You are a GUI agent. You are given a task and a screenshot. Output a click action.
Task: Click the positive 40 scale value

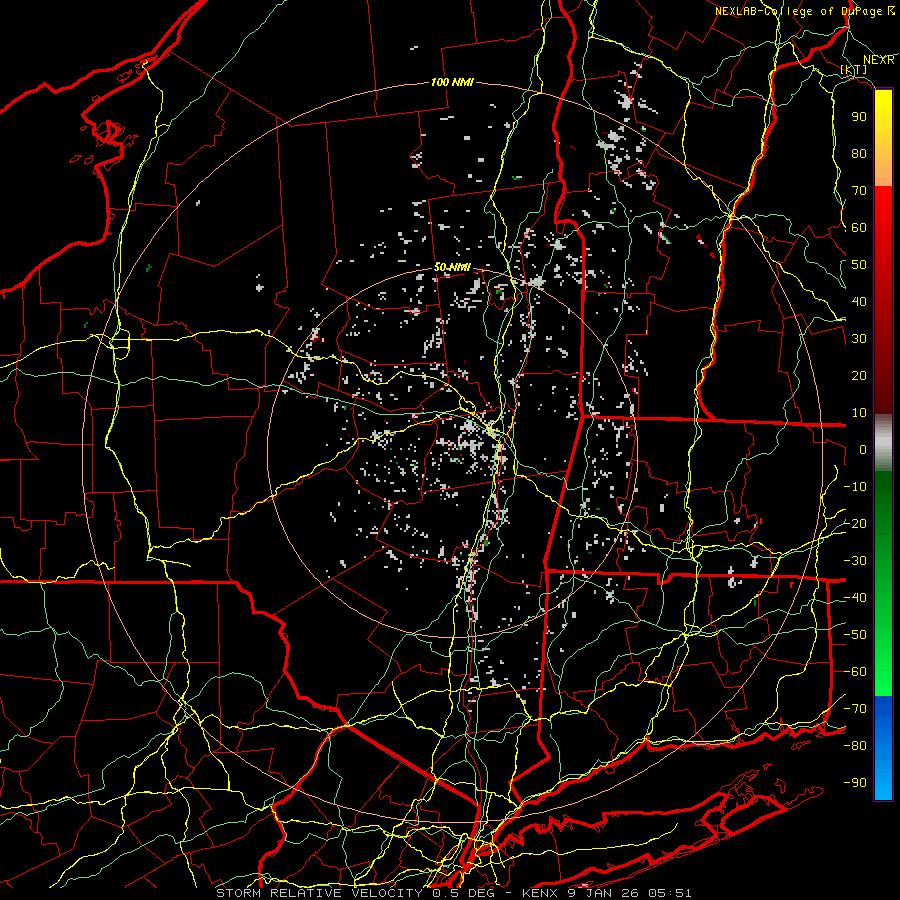[859, 301]
